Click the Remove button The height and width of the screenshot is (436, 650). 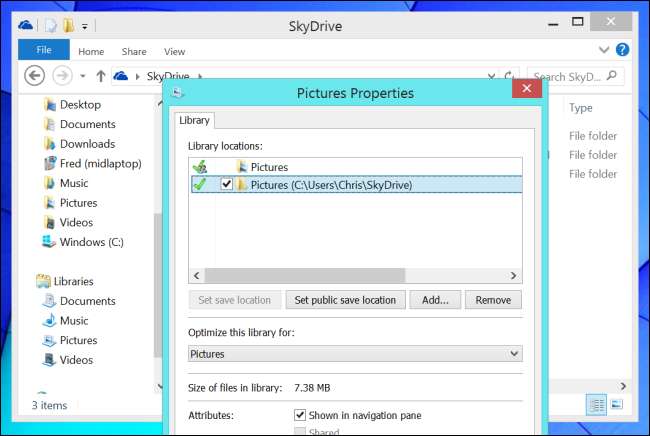(493, 300)
